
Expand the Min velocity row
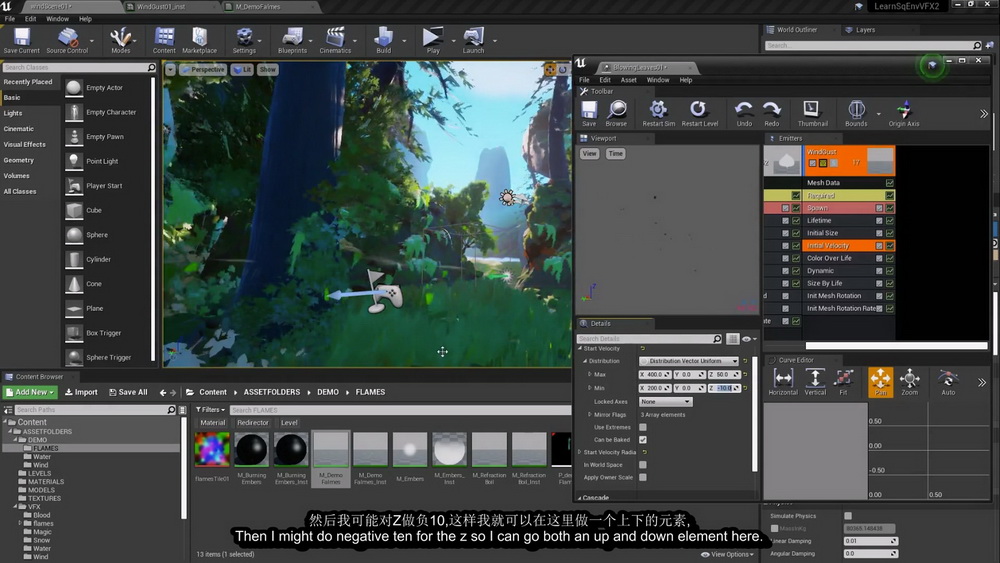(x=589, y=388)
